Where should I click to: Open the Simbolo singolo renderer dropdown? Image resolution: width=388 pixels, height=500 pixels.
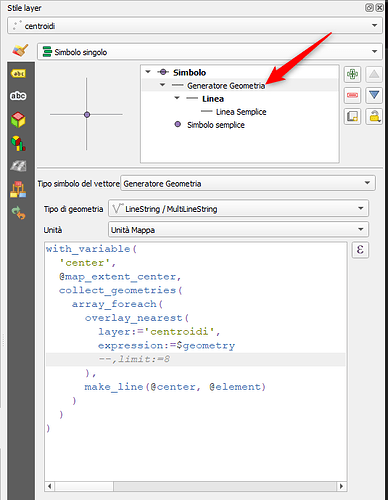[x=210, y=52]
